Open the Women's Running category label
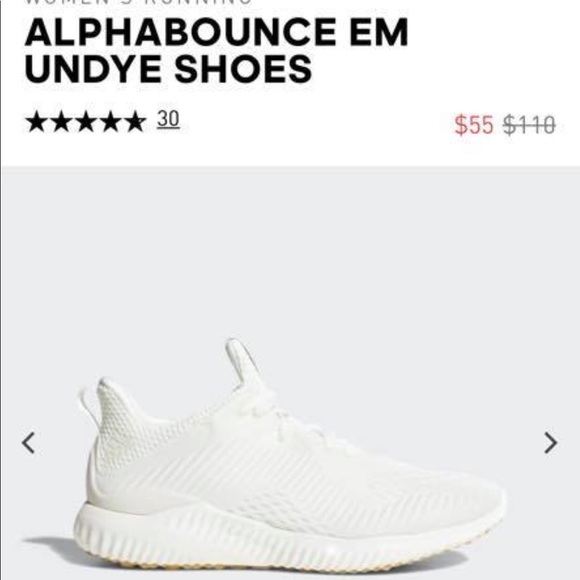The image size is (580, 580). coord(138,2)
